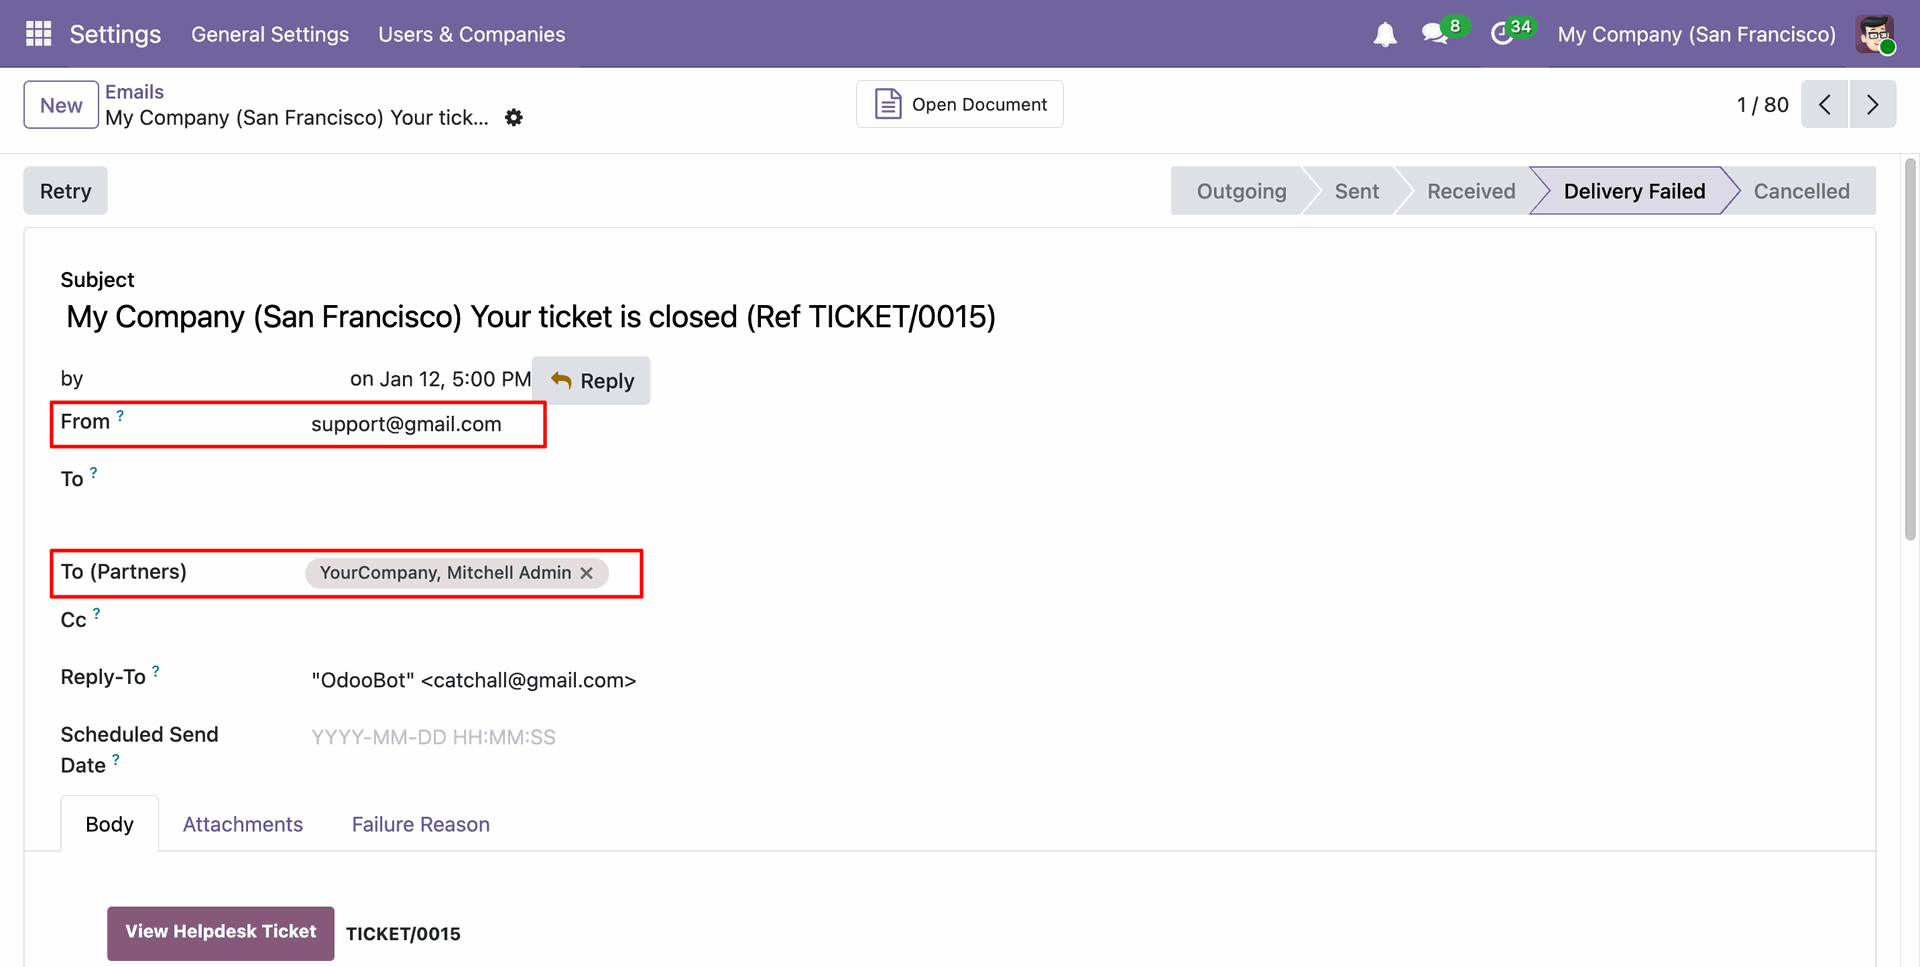Click the Reply button
Image resolution: width=1920 pixels, height=967 pixels.
tap(592, 381)
